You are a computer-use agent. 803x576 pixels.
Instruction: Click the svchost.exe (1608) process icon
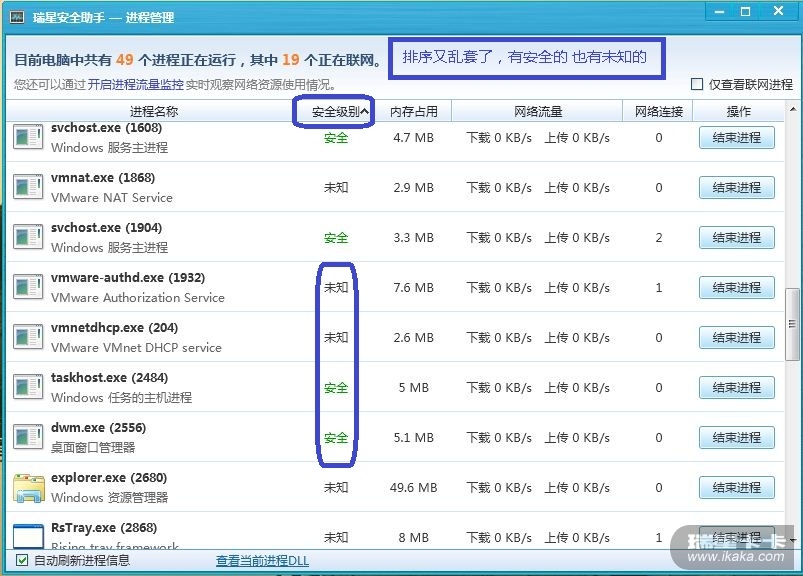pyautogui.click(x=28, y=137)
